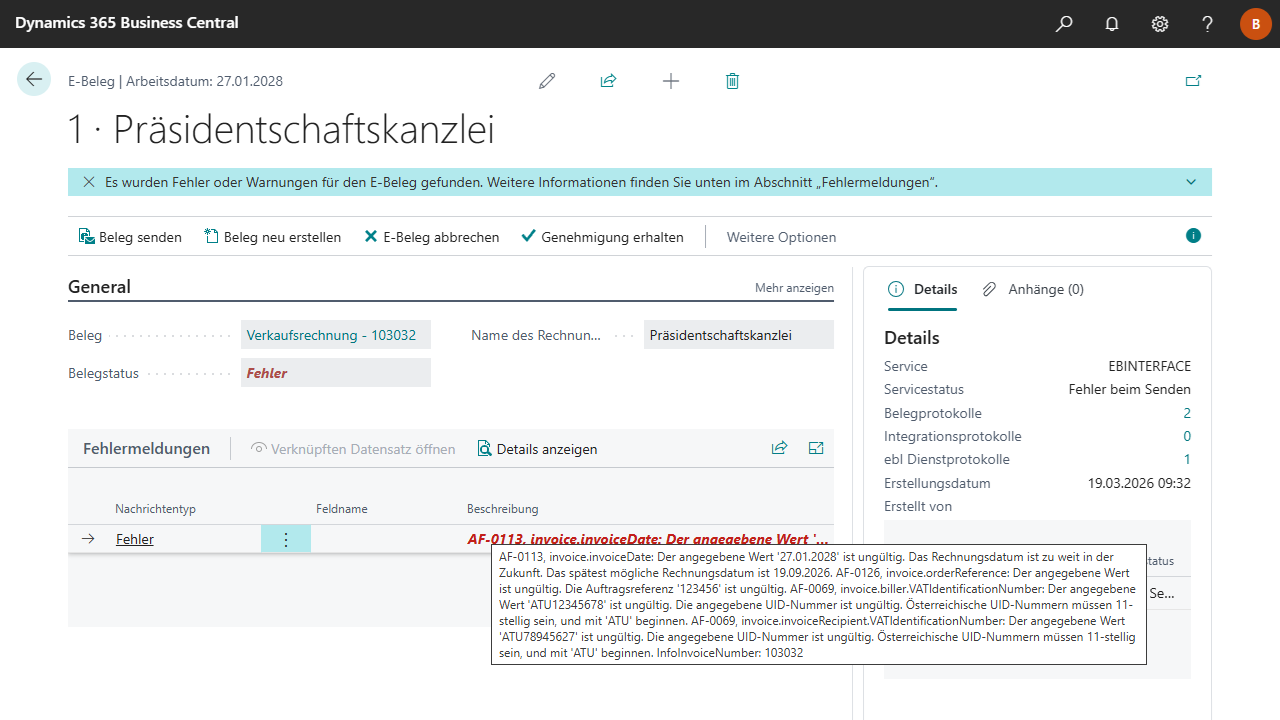Open the row options three-dot menu
The width and height of the screenshot is (1280, 720).
[x=286, y=539]
